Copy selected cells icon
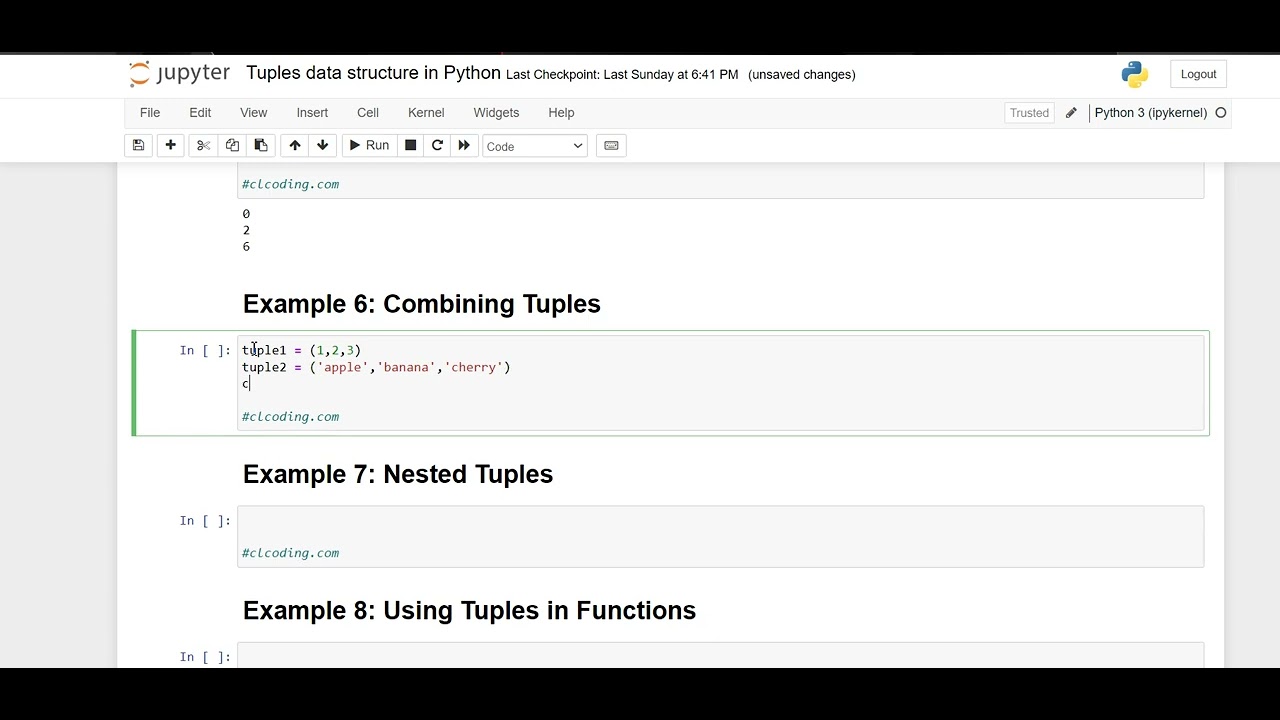The image size is (1280, 720). (232, 146)
